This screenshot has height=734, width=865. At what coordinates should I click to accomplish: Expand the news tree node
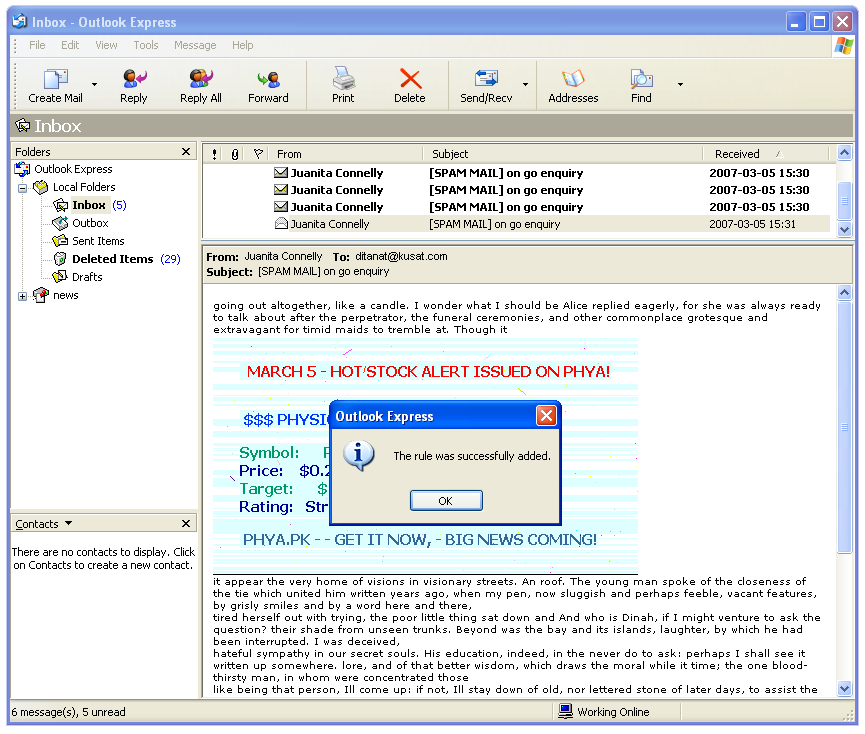point(22,296)
